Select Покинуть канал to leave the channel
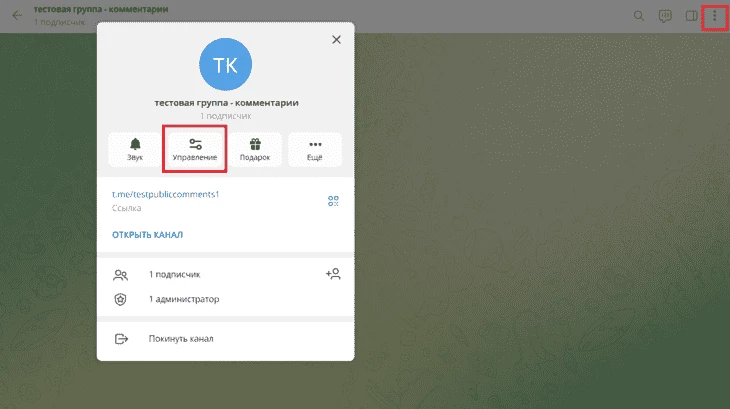 [x=180, y=339]
